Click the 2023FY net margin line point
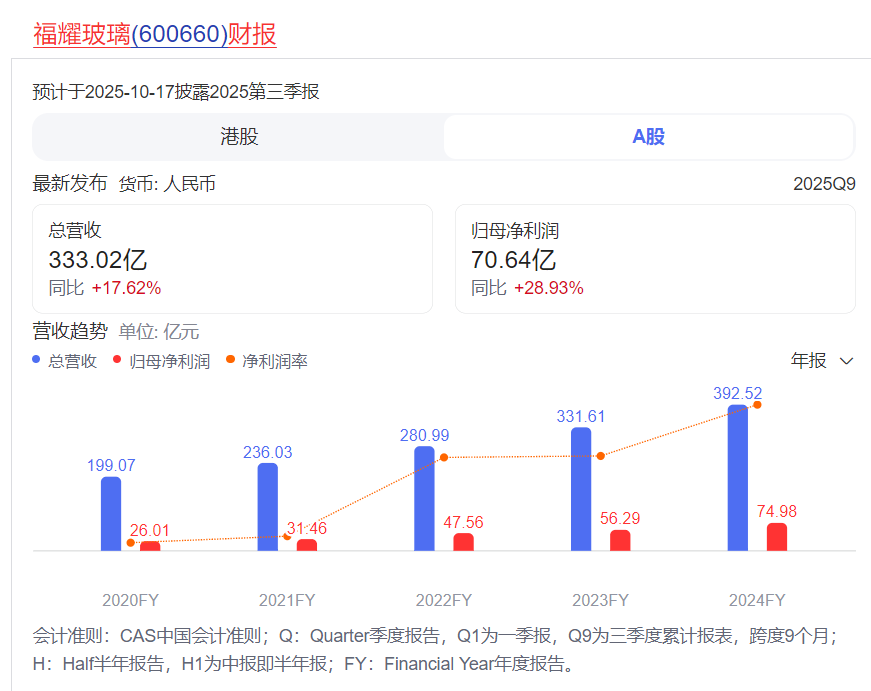This screenshot has width=871, height=691. tap(601, 456)
